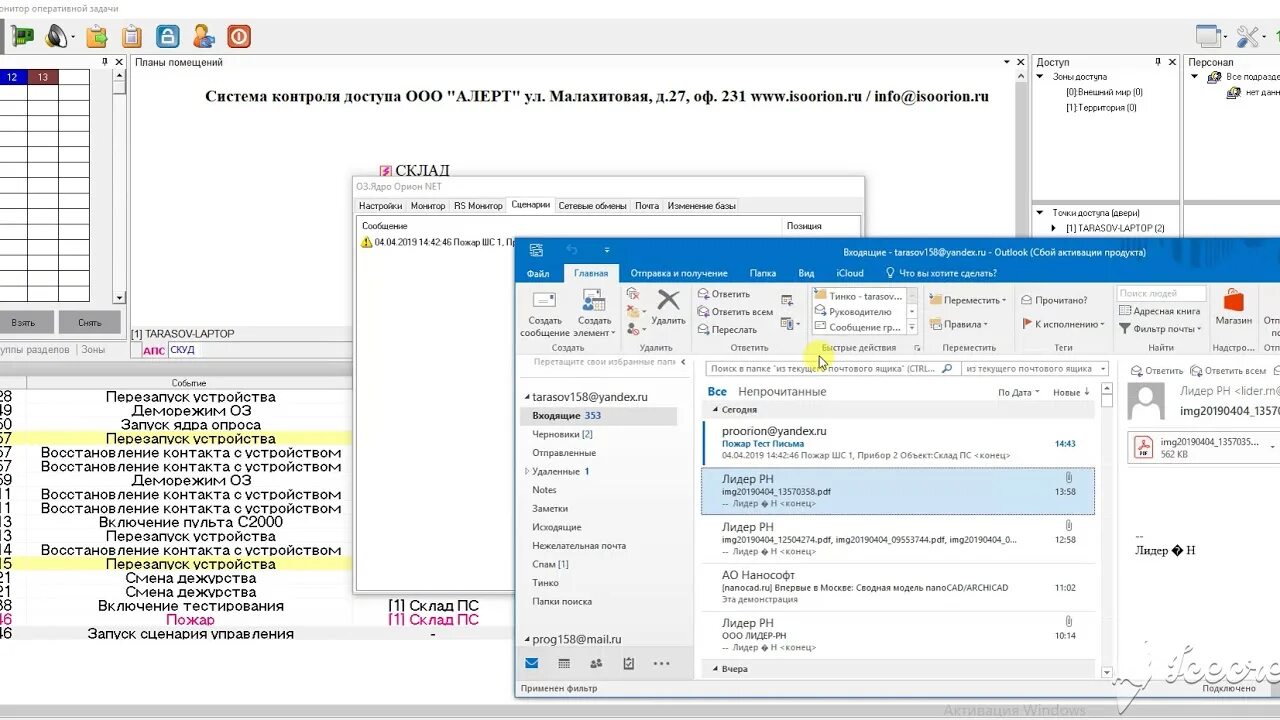The width and height of the screenshot is (1280, 720).
Task: Open the Изменение базы tab
Action: [701, 205]
